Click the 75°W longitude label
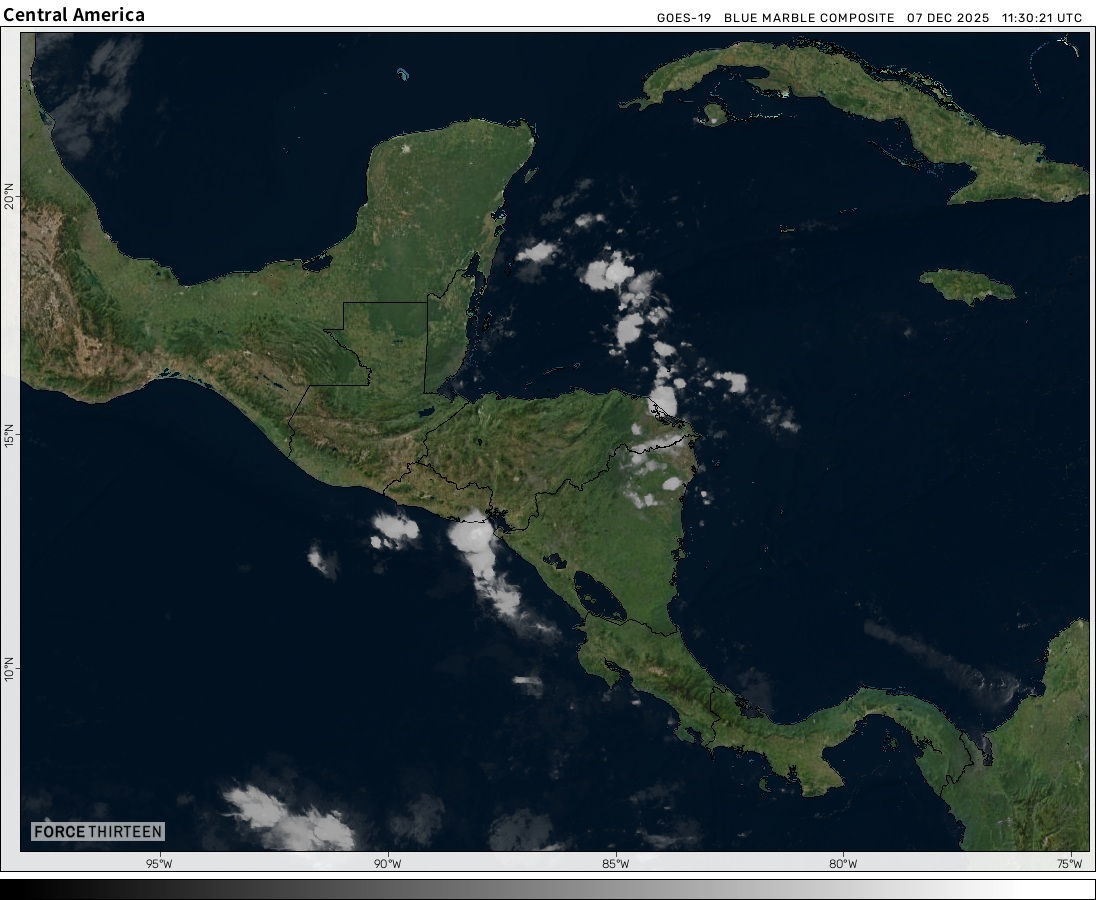The height and width of the screenshot is (900, 1096). [1071, 864]
